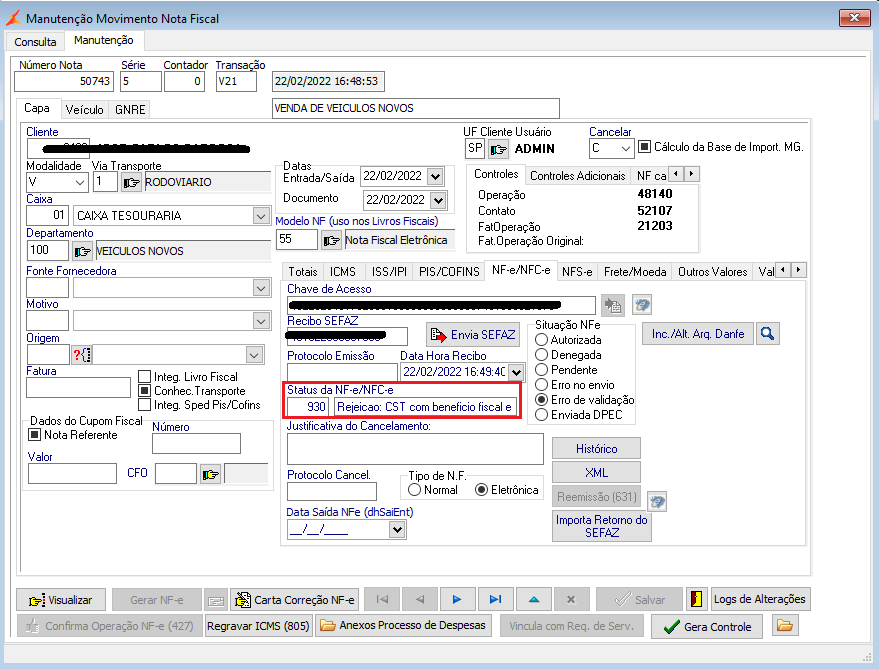
Task: Open Departamento lookup hand icon
Action: 82,251
